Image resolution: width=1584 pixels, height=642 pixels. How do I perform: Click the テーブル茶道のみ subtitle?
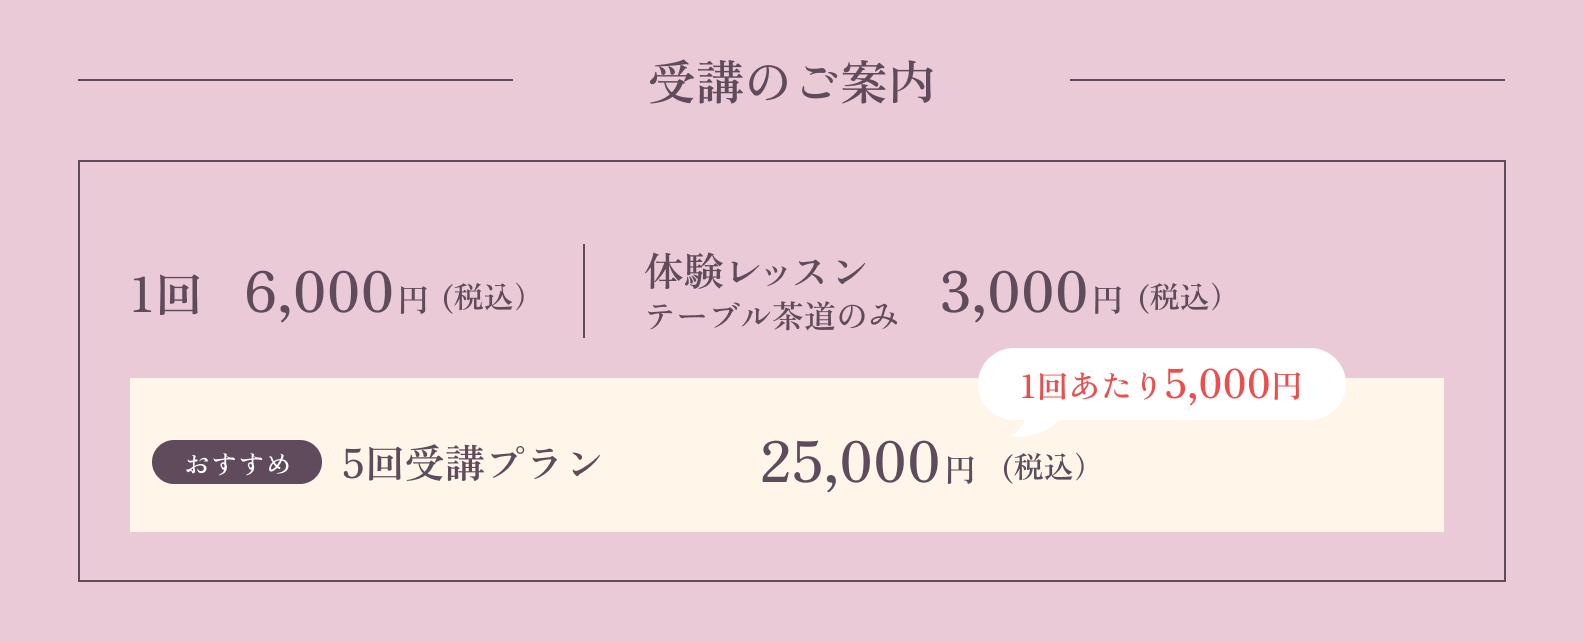[771, 317]
